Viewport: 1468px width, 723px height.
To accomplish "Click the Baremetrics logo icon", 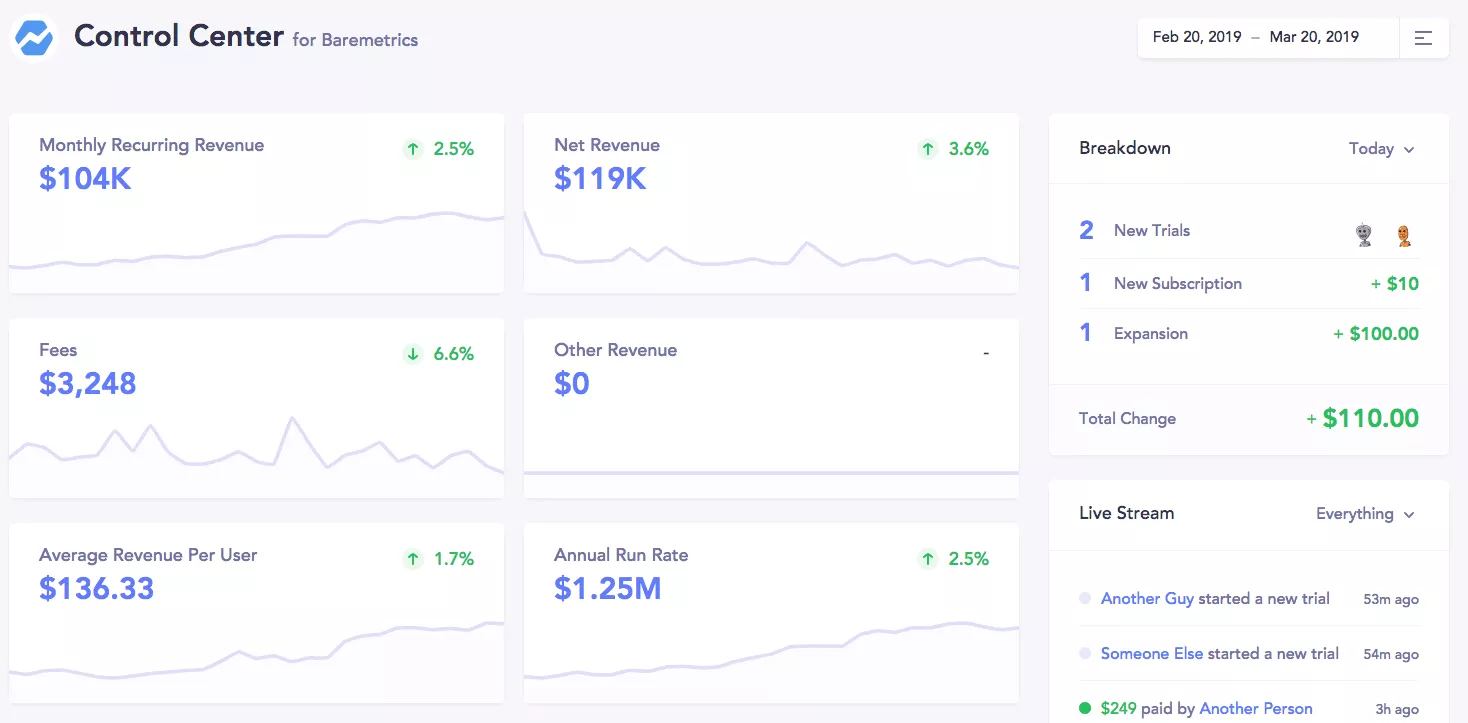I will point(35,39).
